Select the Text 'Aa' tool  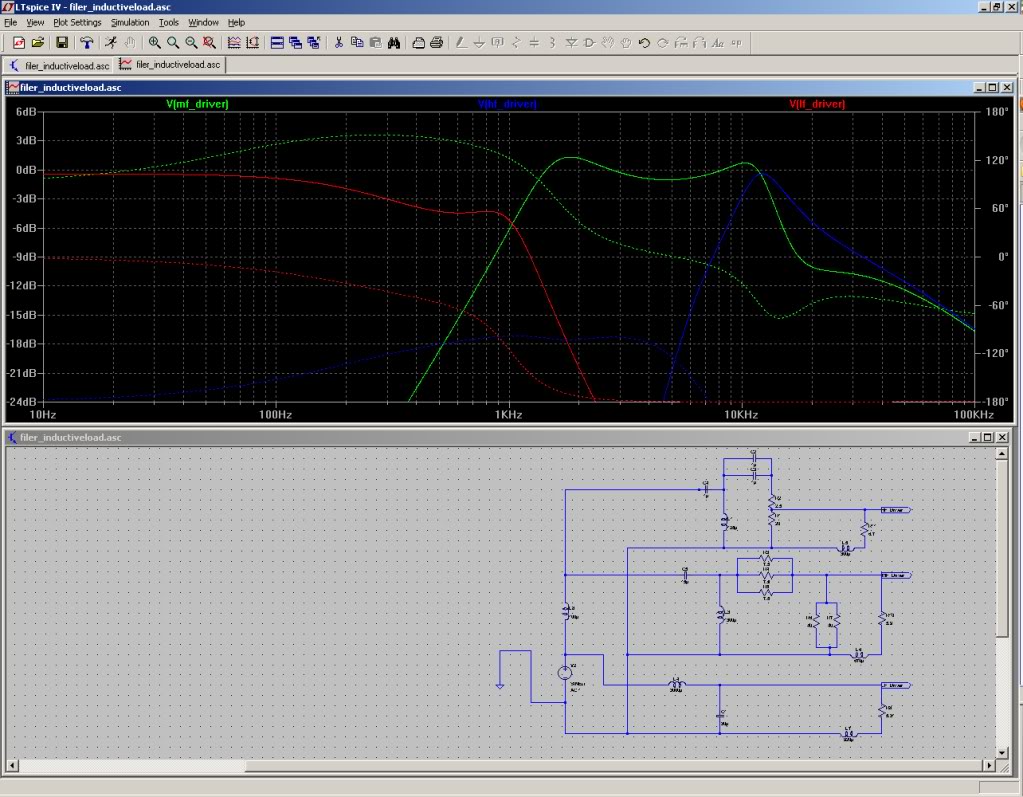point(718,43)
